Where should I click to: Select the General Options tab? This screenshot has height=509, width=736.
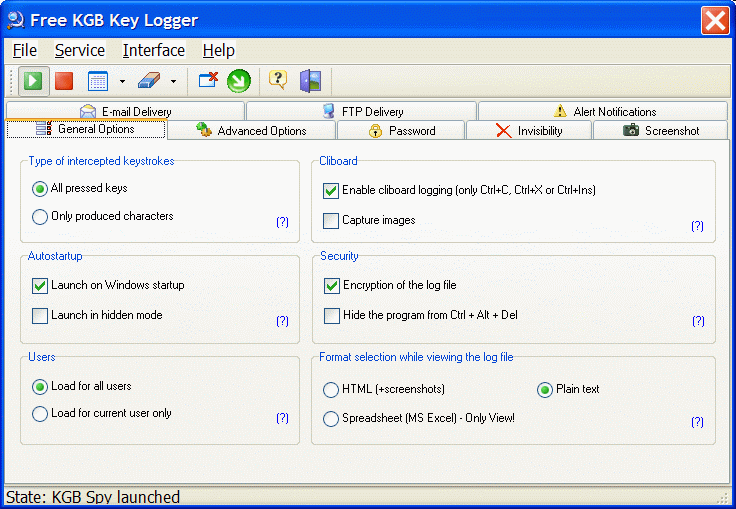click(86, 129)
